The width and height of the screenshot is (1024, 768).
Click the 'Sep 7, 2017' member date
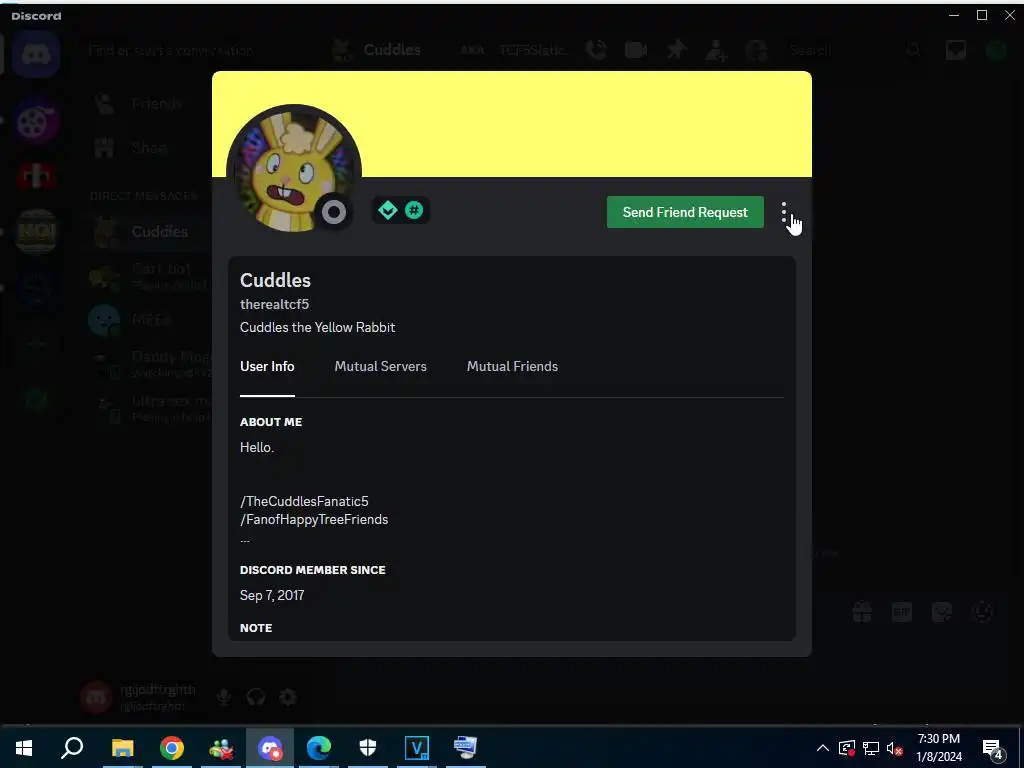(x=272, y=595)
